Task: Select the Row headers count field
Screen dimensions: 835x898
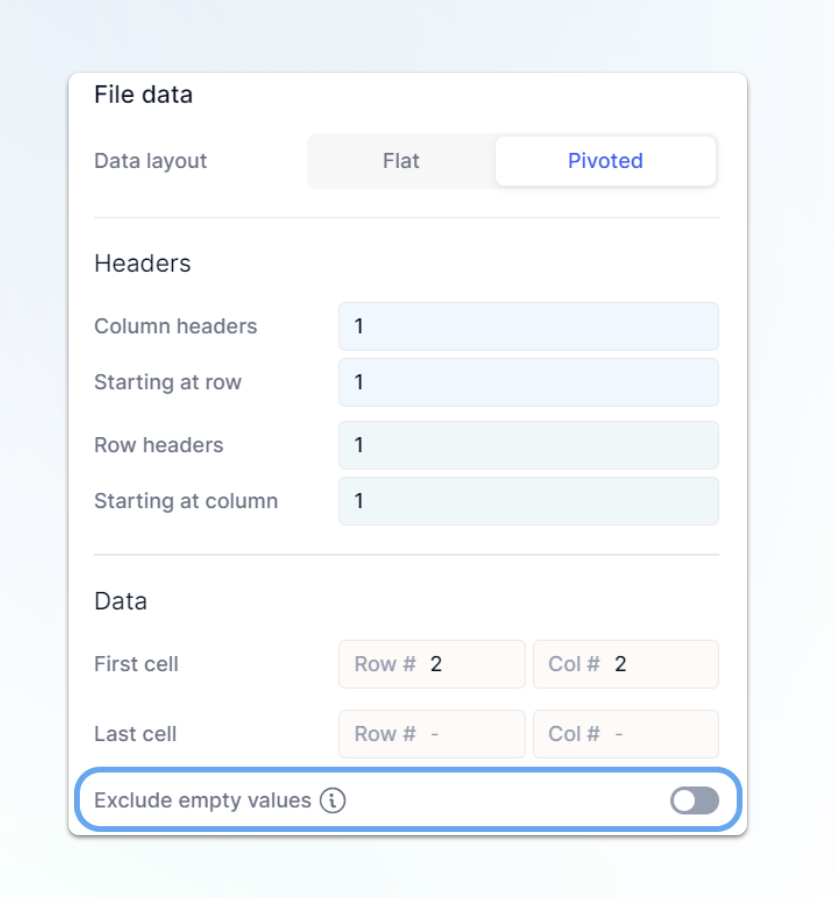Action: pos(529,445)
